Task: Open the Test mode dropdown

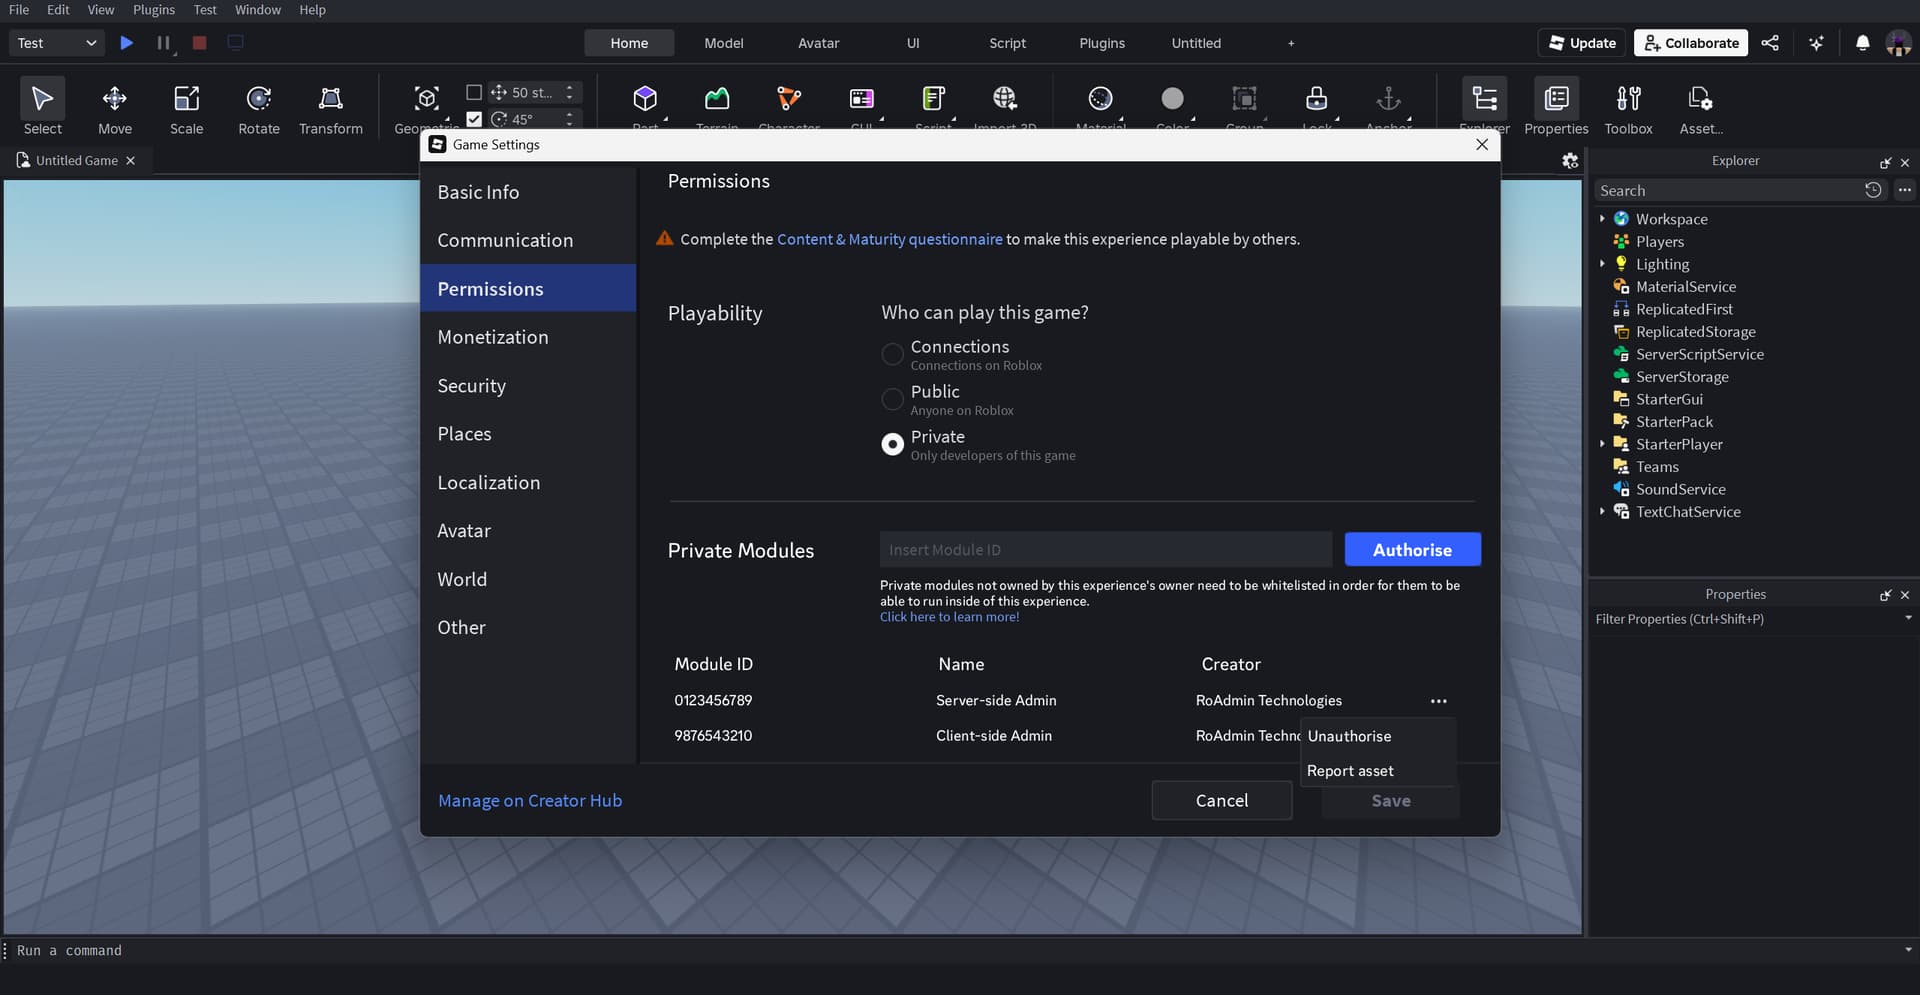Action: click(57, 43)
